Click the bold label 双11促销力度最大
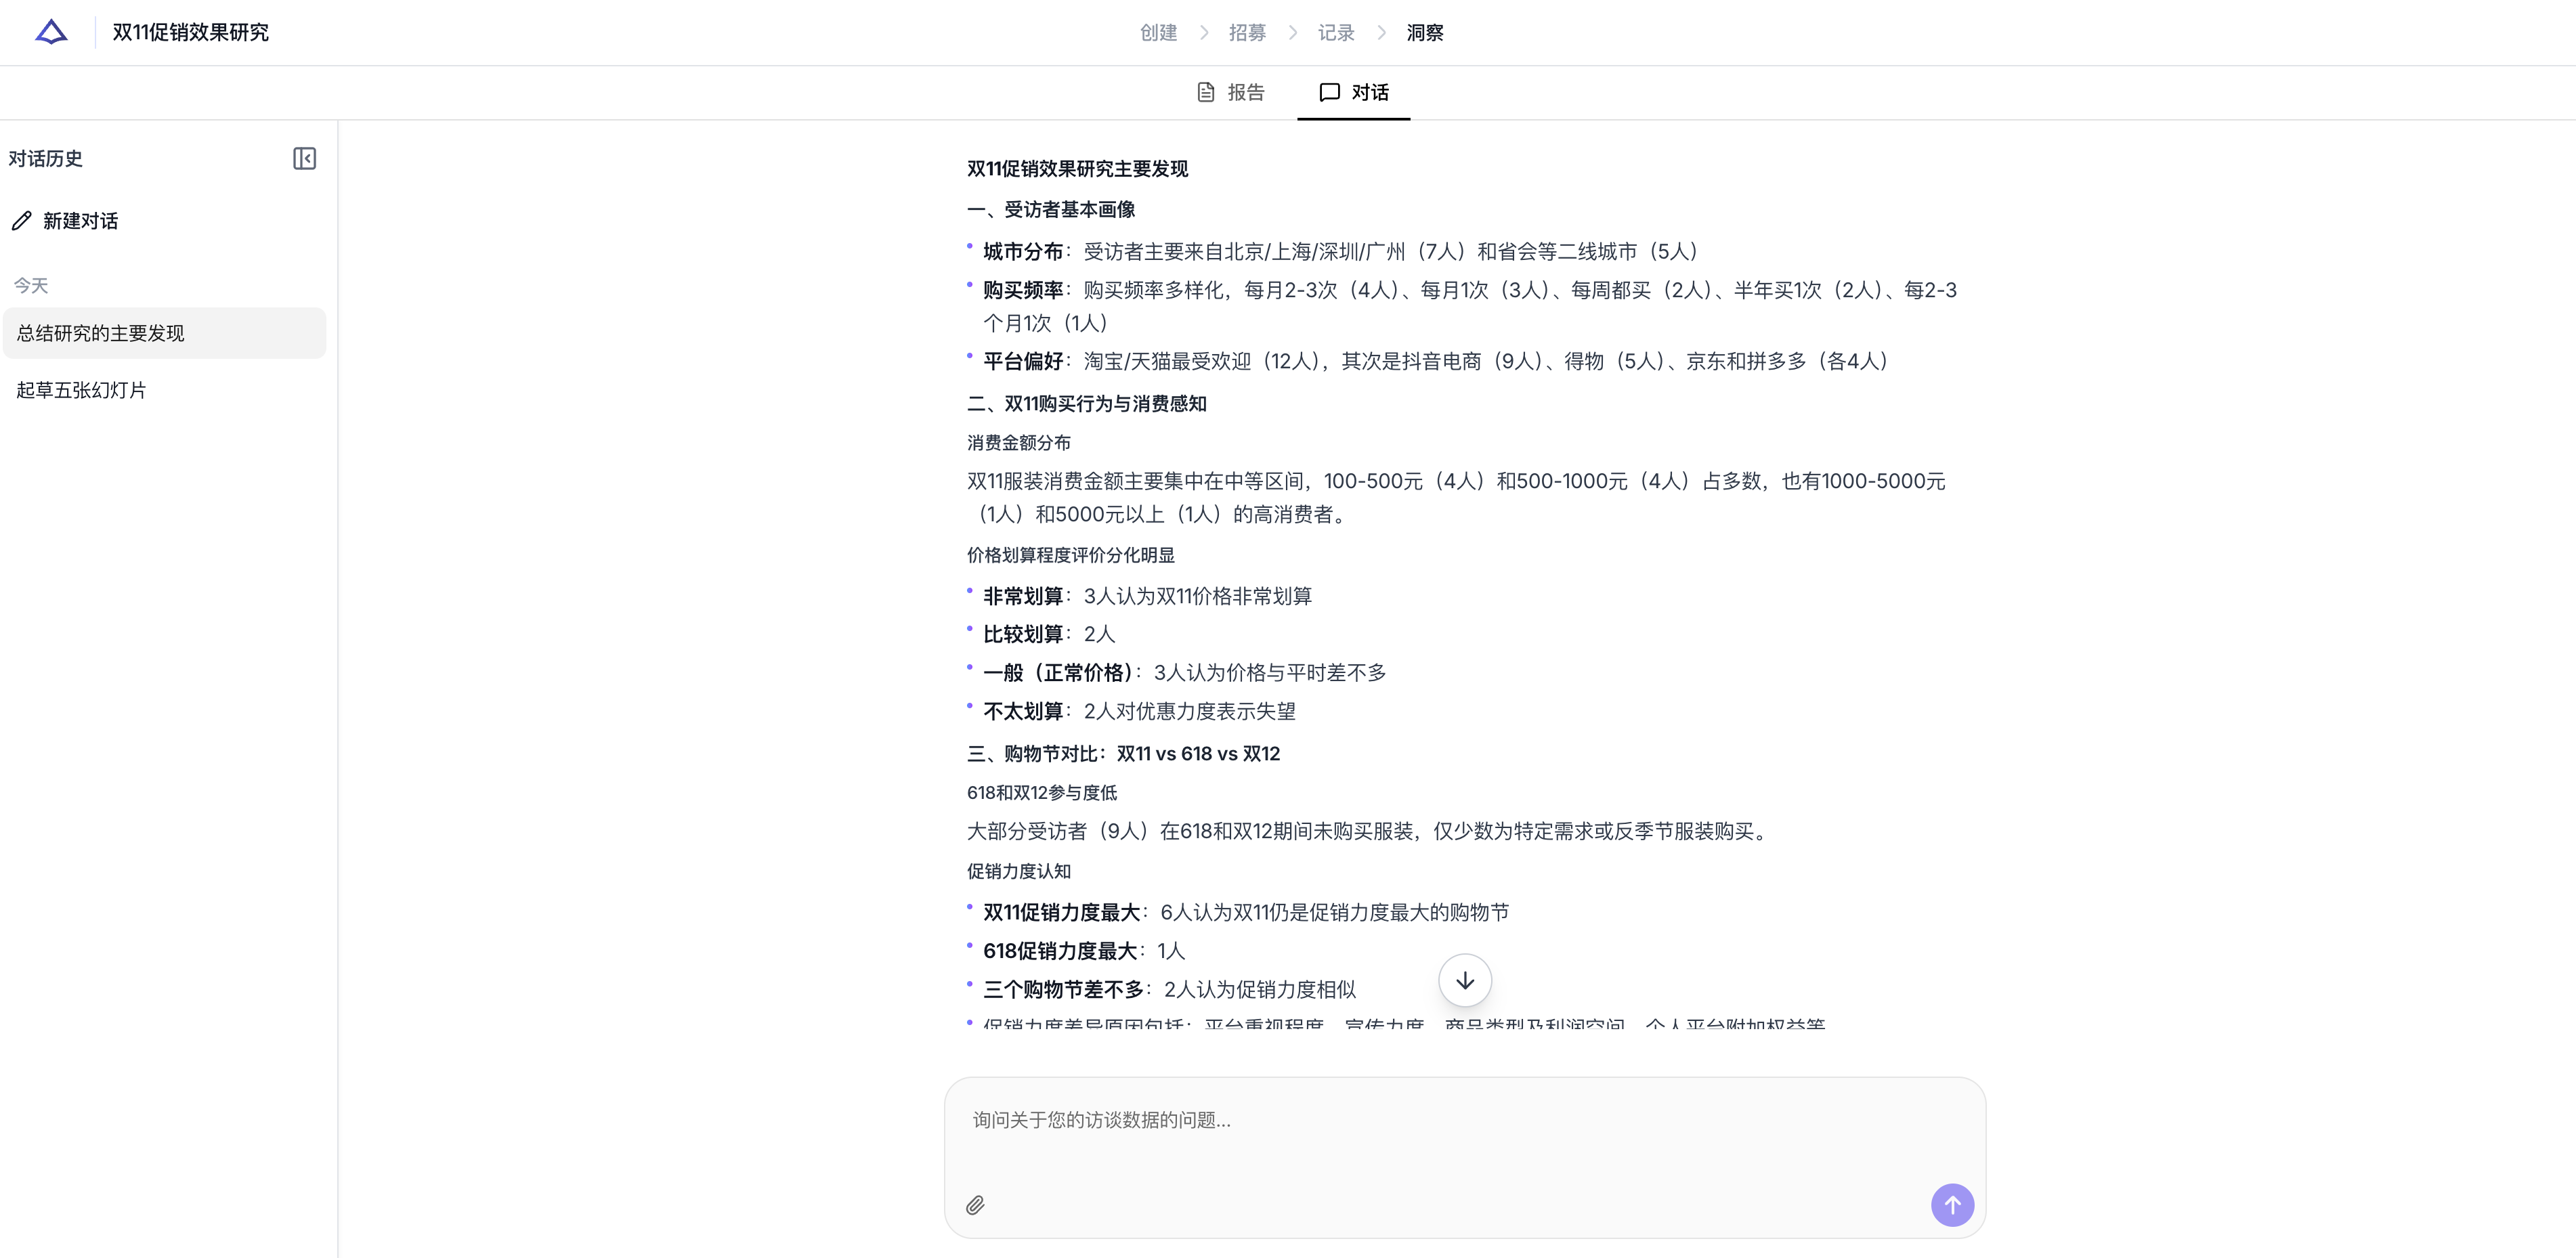This screenshot has height=1258, width=2576. coord(1061,913)
